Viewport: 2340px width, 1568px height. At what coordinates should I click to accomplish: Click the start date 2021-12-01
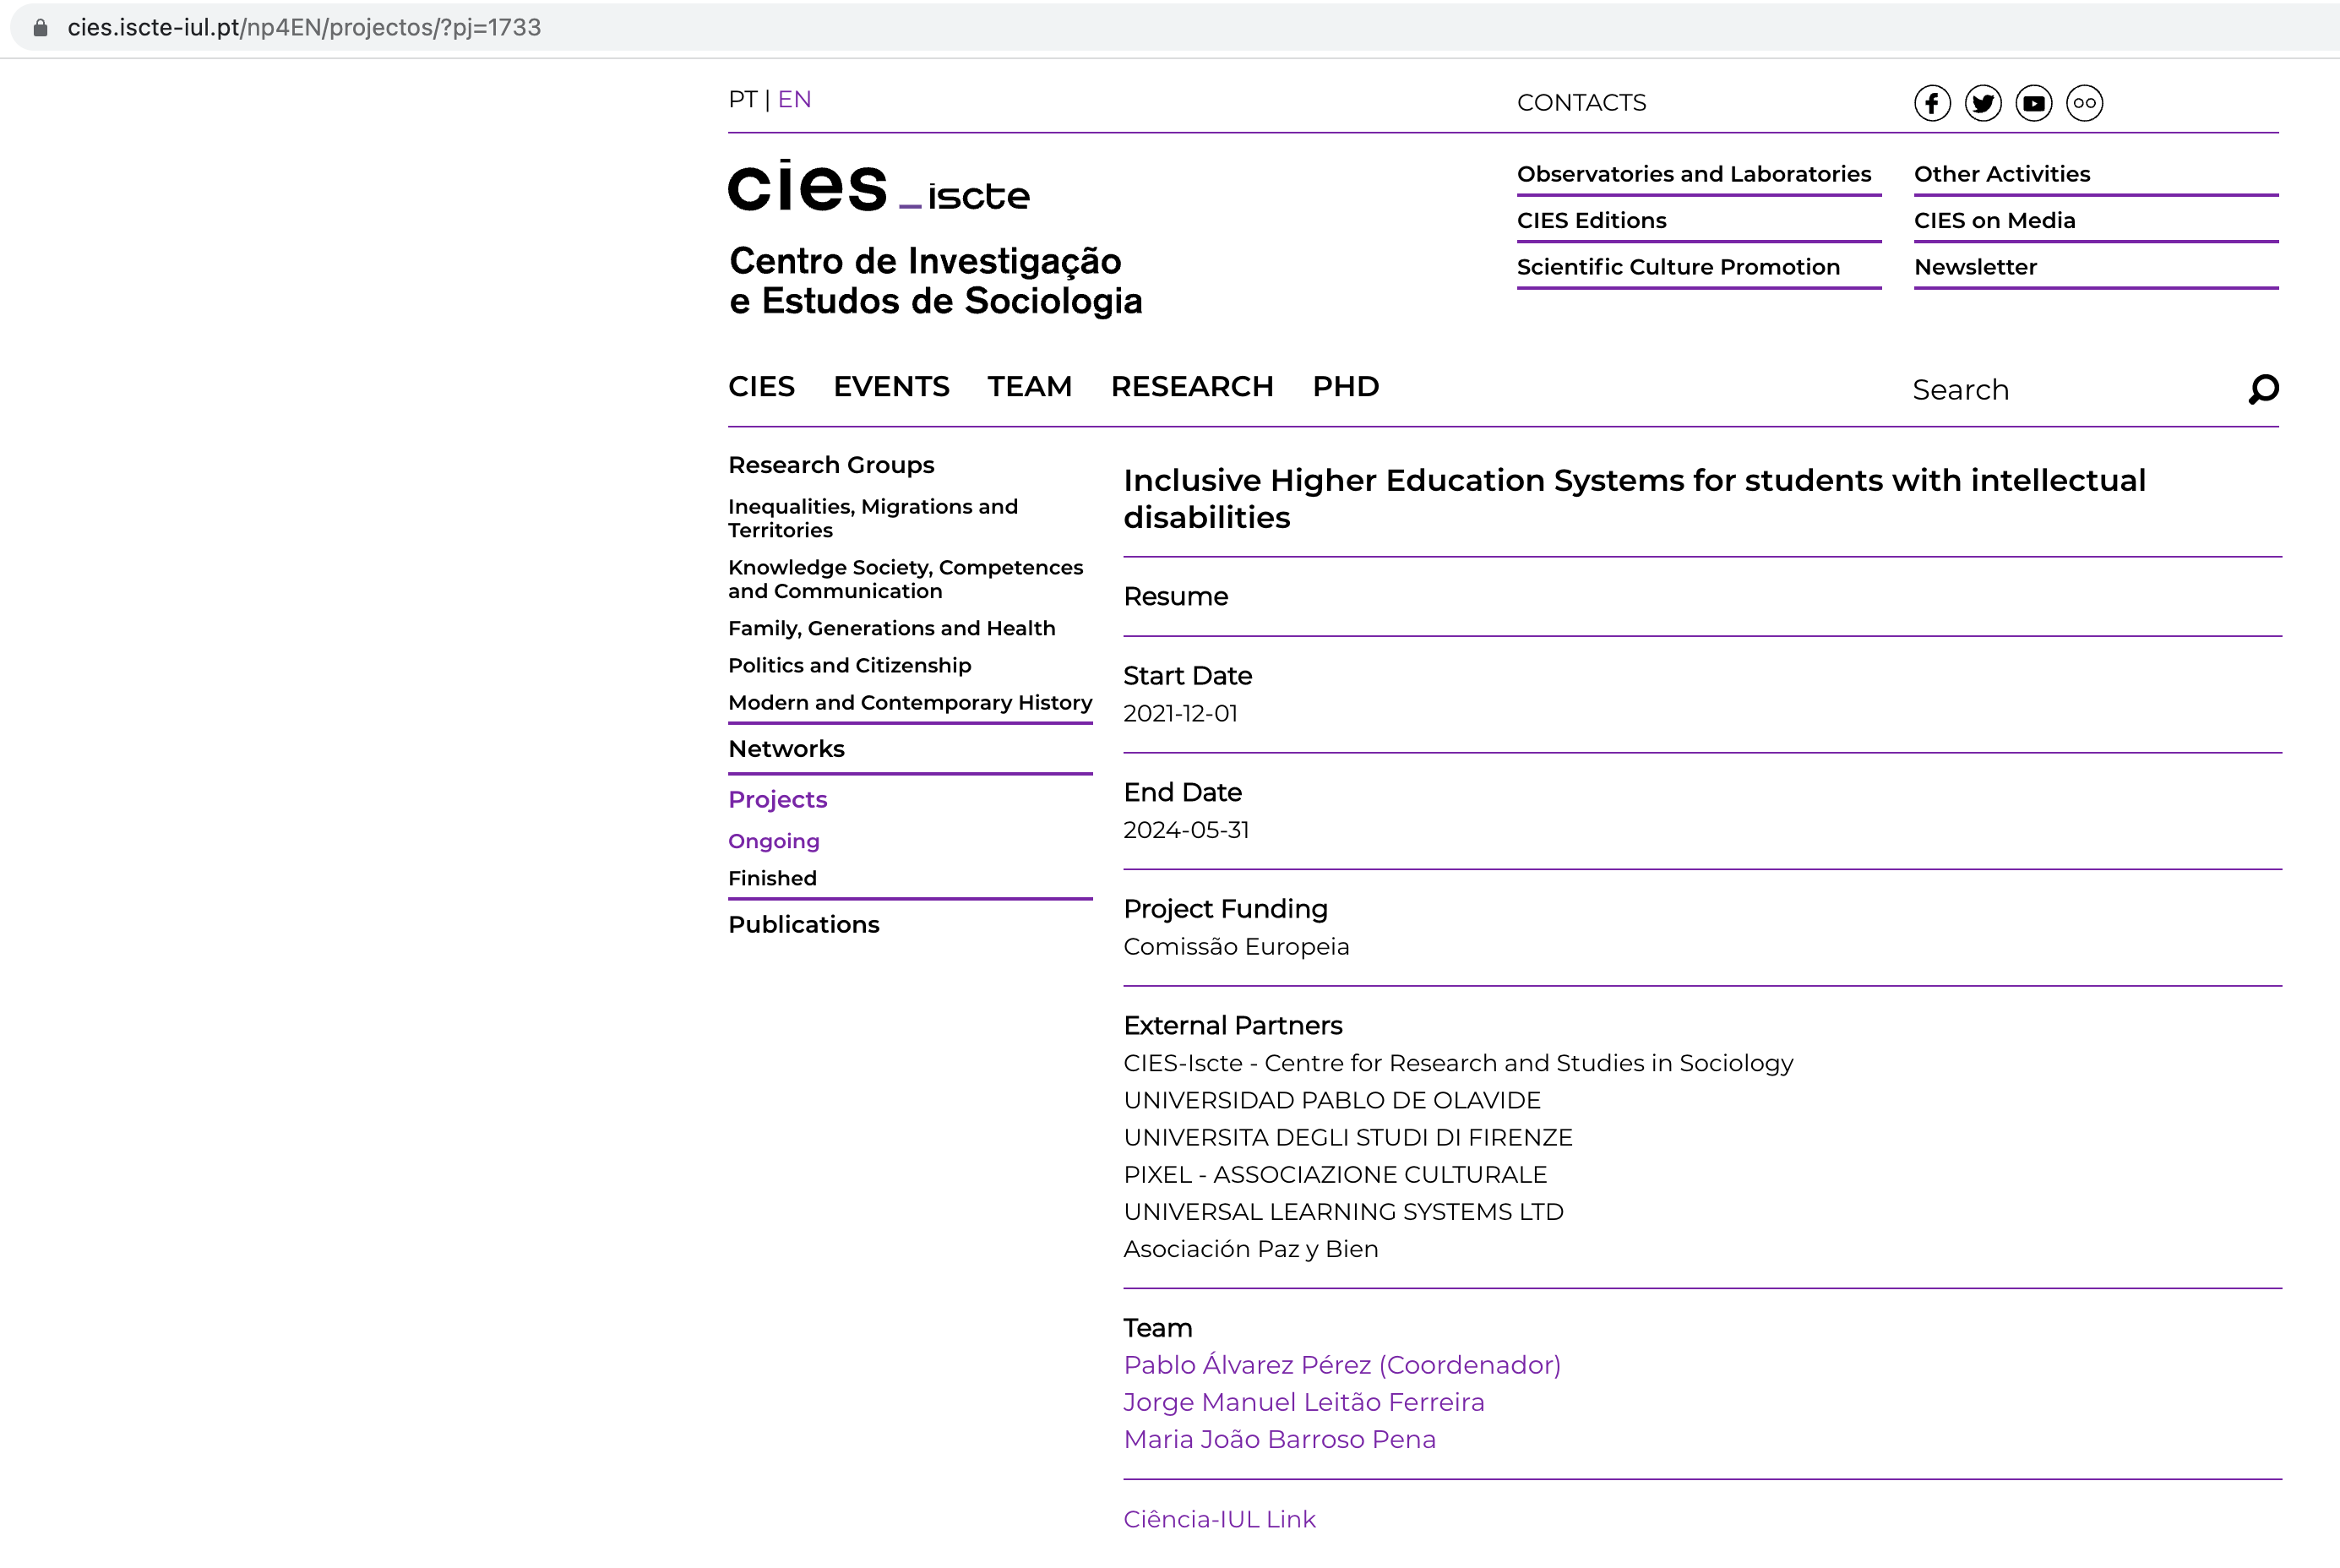1180,713
